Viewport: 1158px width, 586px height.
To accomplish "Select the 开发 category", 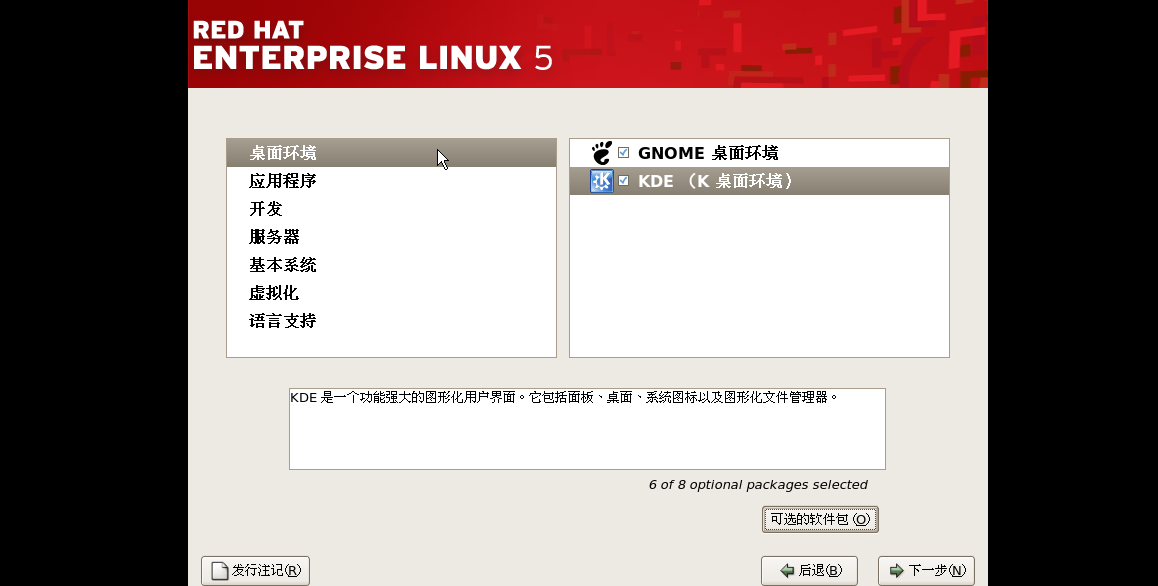I will 265,209.
